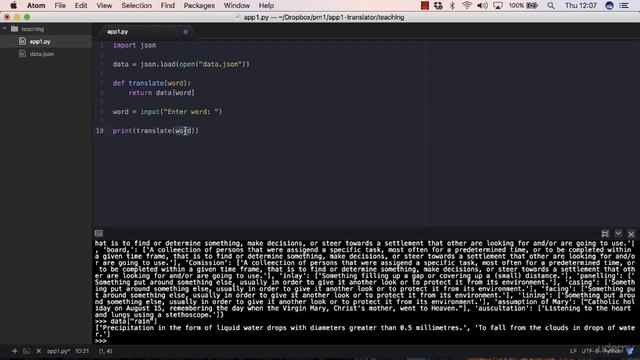
Task: Open the Apple menu
Action: click(x=13, y=5)
